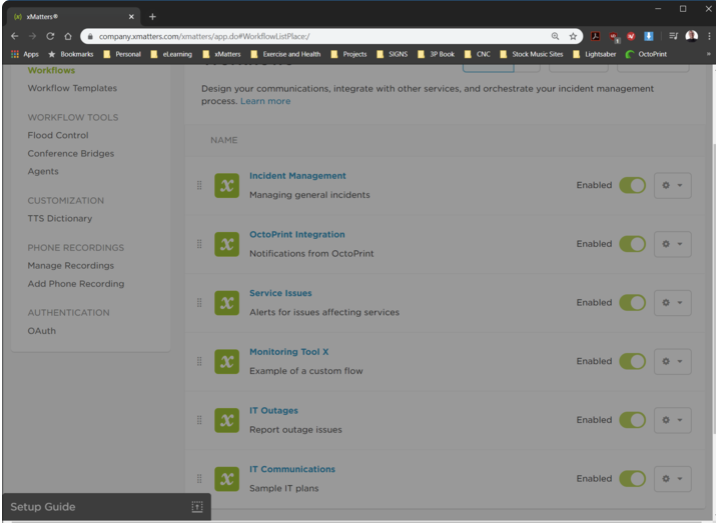Open the Monitoring Tool X workflow link
The height and width of the screenshot is (523, 716).
(289, 352)
